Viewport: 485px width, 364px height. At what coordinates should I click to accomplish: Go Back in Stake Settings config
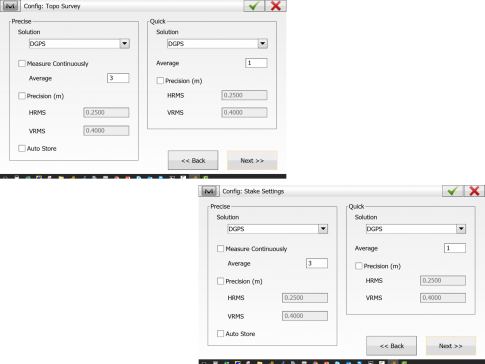(392, 346)
